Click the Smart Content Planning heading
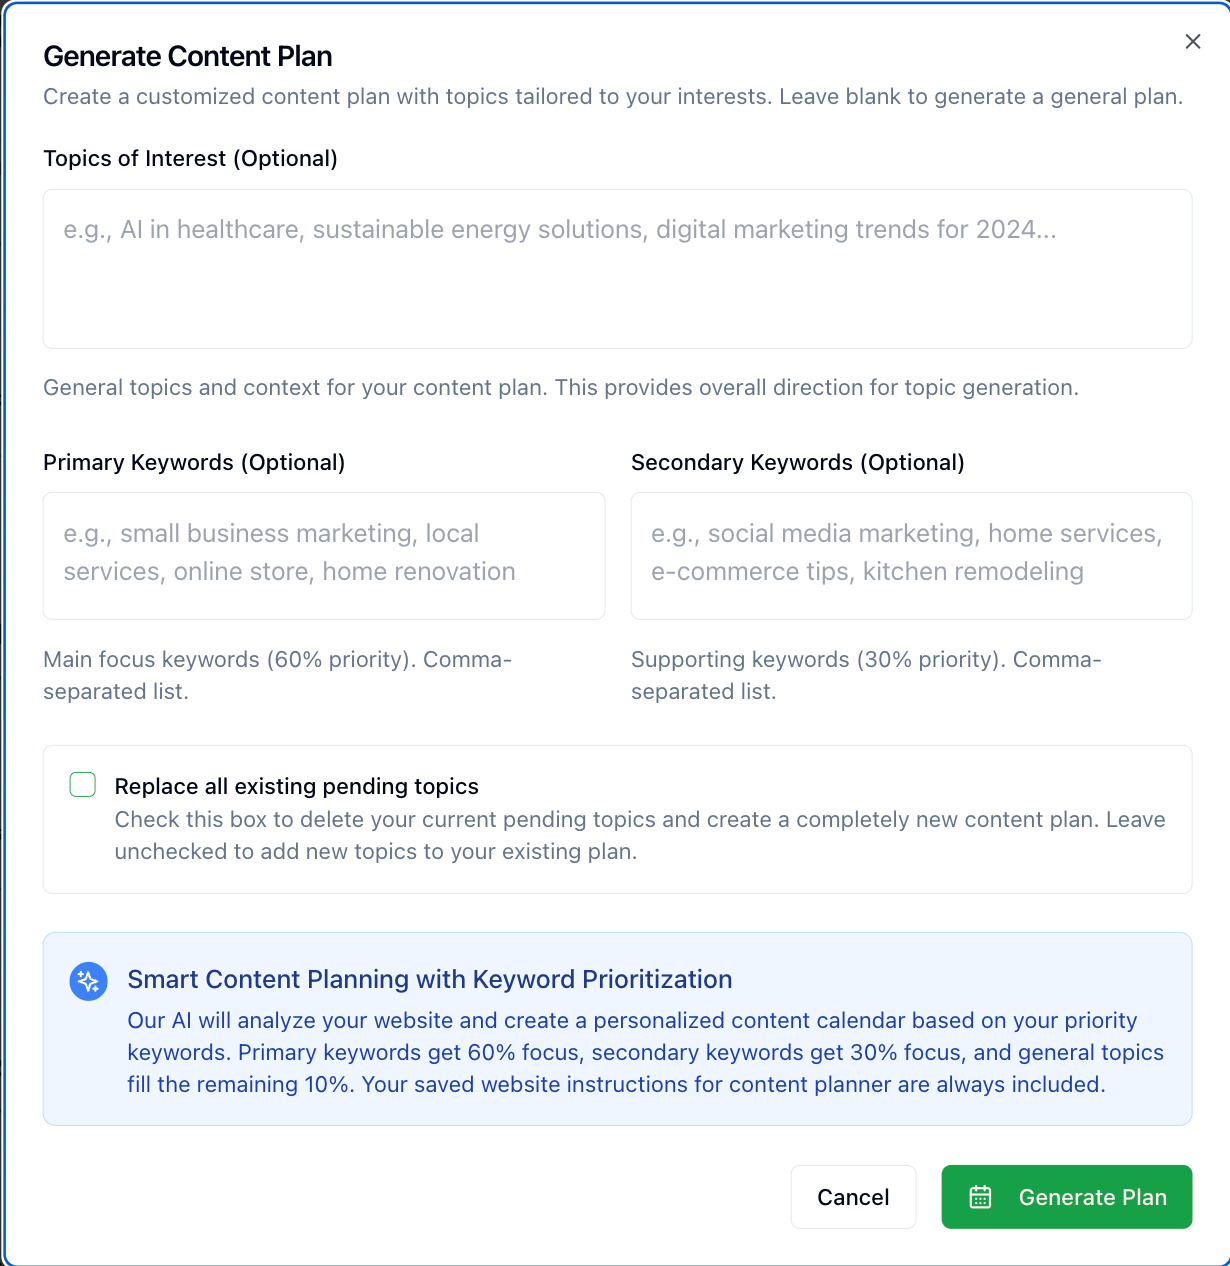This screenshot has height=1266, width=1230. [429, 979]
